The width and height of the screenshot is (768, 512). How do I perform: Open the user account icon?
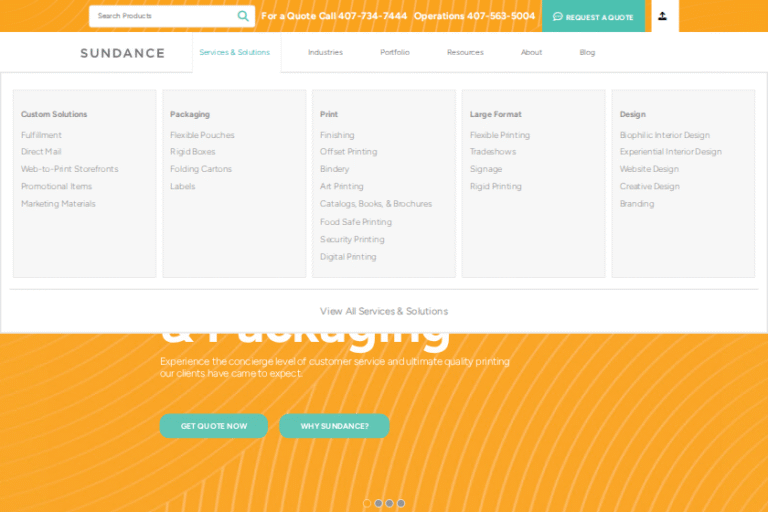662,16
